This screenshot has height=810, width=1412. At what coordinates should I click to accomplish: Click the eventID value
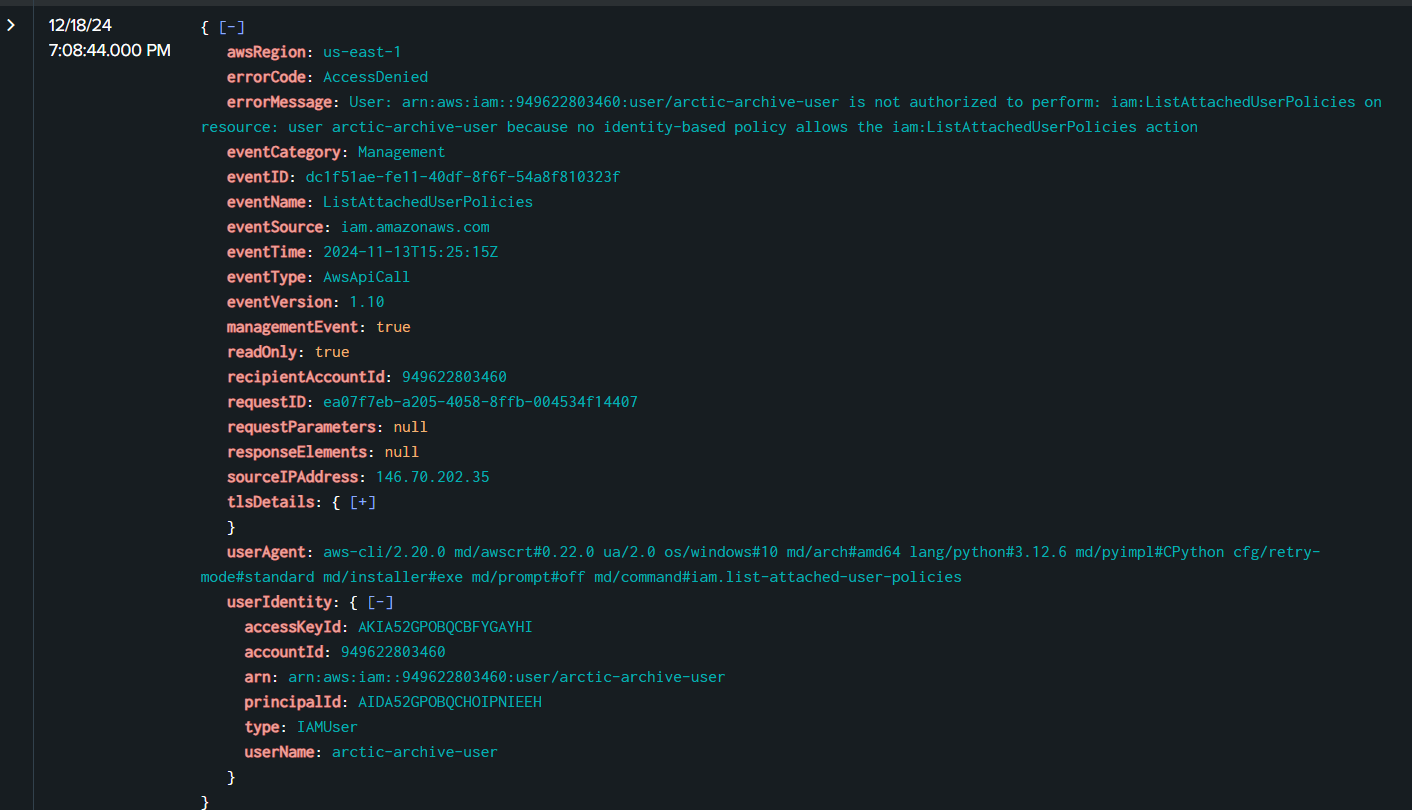(462, 177)
